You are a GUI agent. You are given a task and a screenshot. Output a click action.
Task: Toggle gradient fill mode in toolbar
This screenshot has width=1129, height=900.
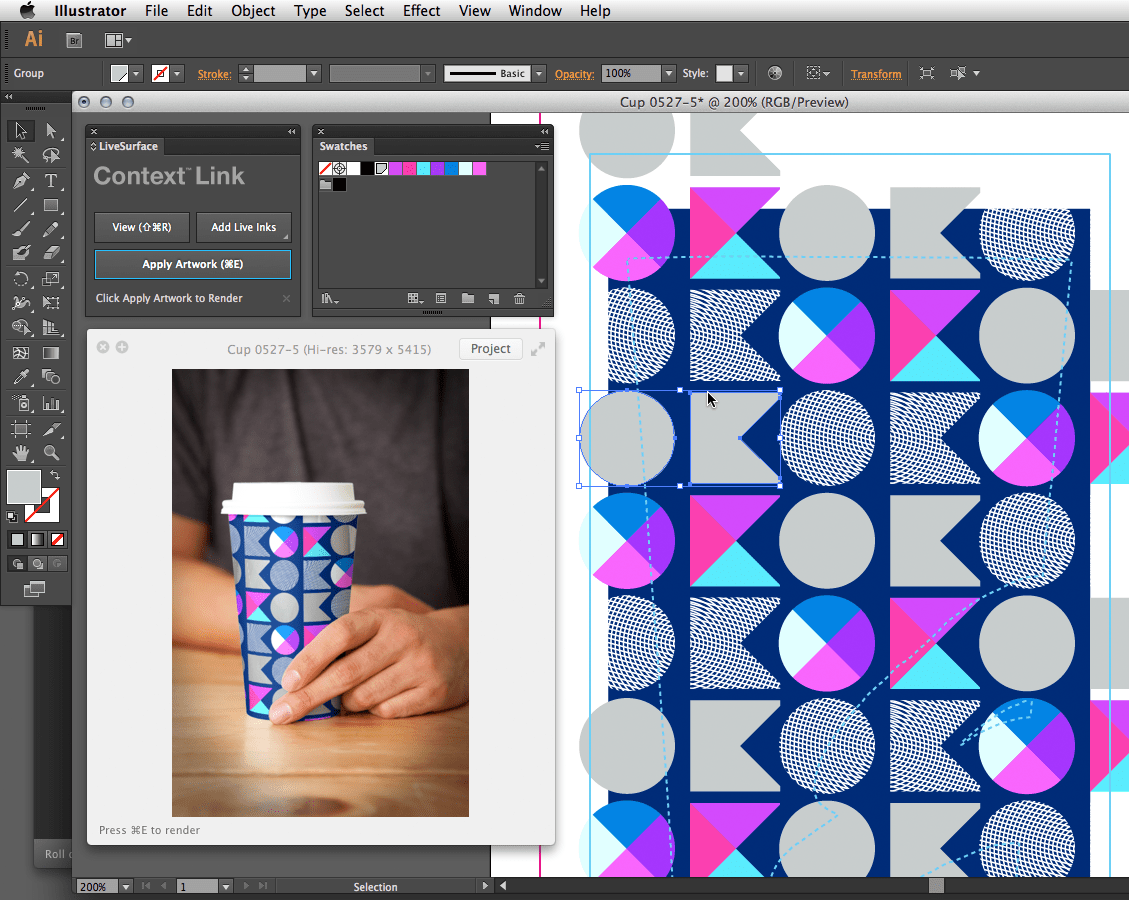click(37, 539)
